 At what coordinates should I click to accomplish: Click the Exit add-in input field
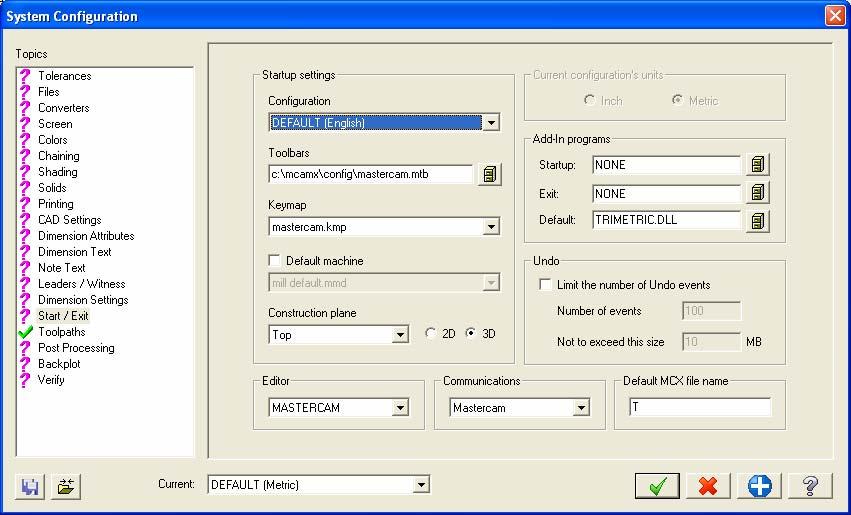pos(666,194)
